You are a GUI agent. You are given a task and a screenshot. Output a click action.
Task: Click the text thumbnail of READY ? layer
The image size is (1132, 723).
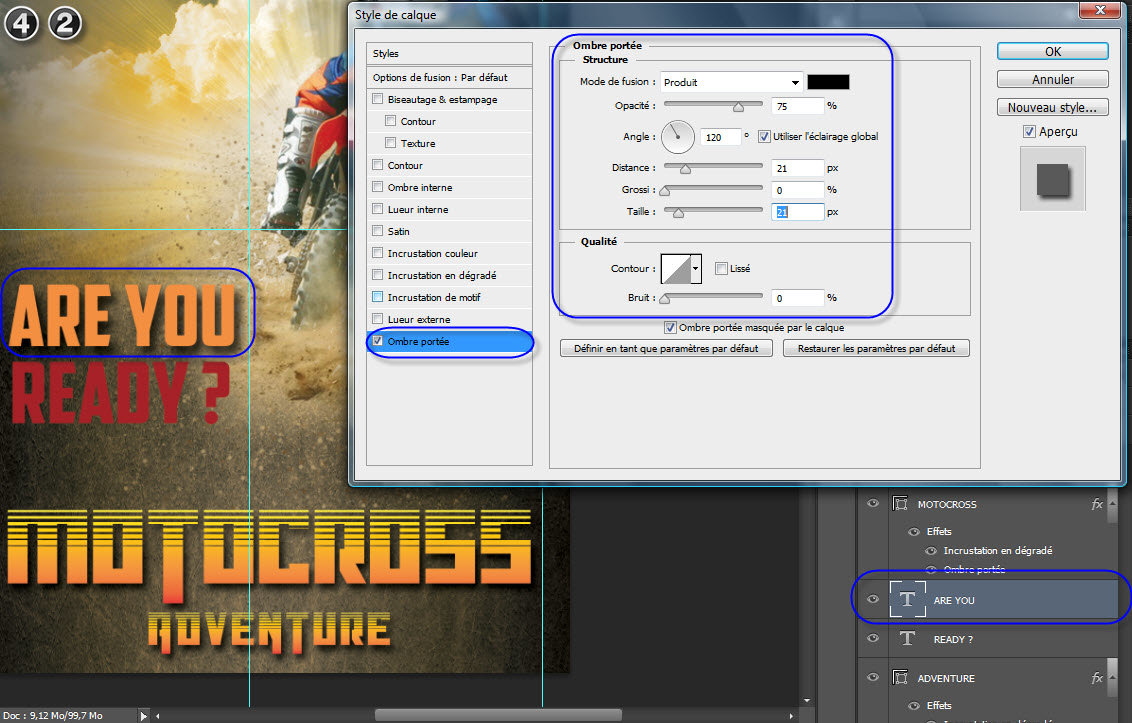point(907,639)
